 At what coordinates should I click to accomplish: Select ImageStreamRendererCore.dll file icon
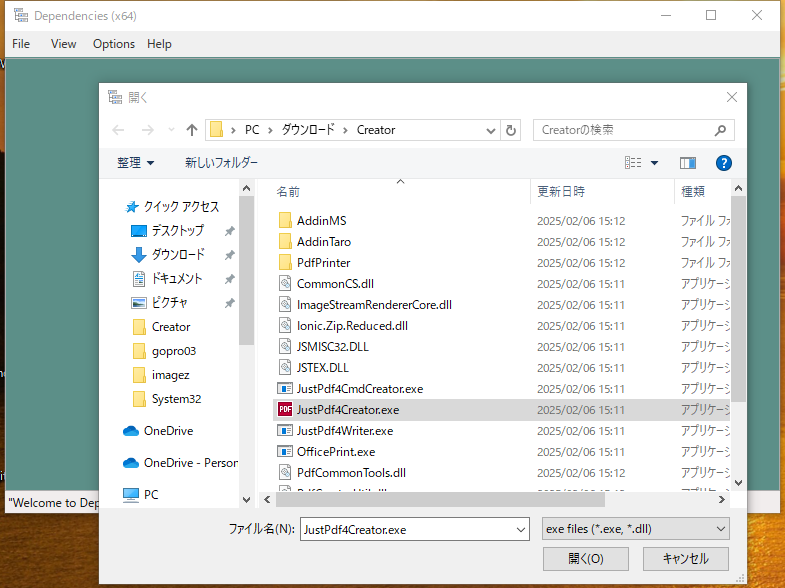(x=285, y=305)
